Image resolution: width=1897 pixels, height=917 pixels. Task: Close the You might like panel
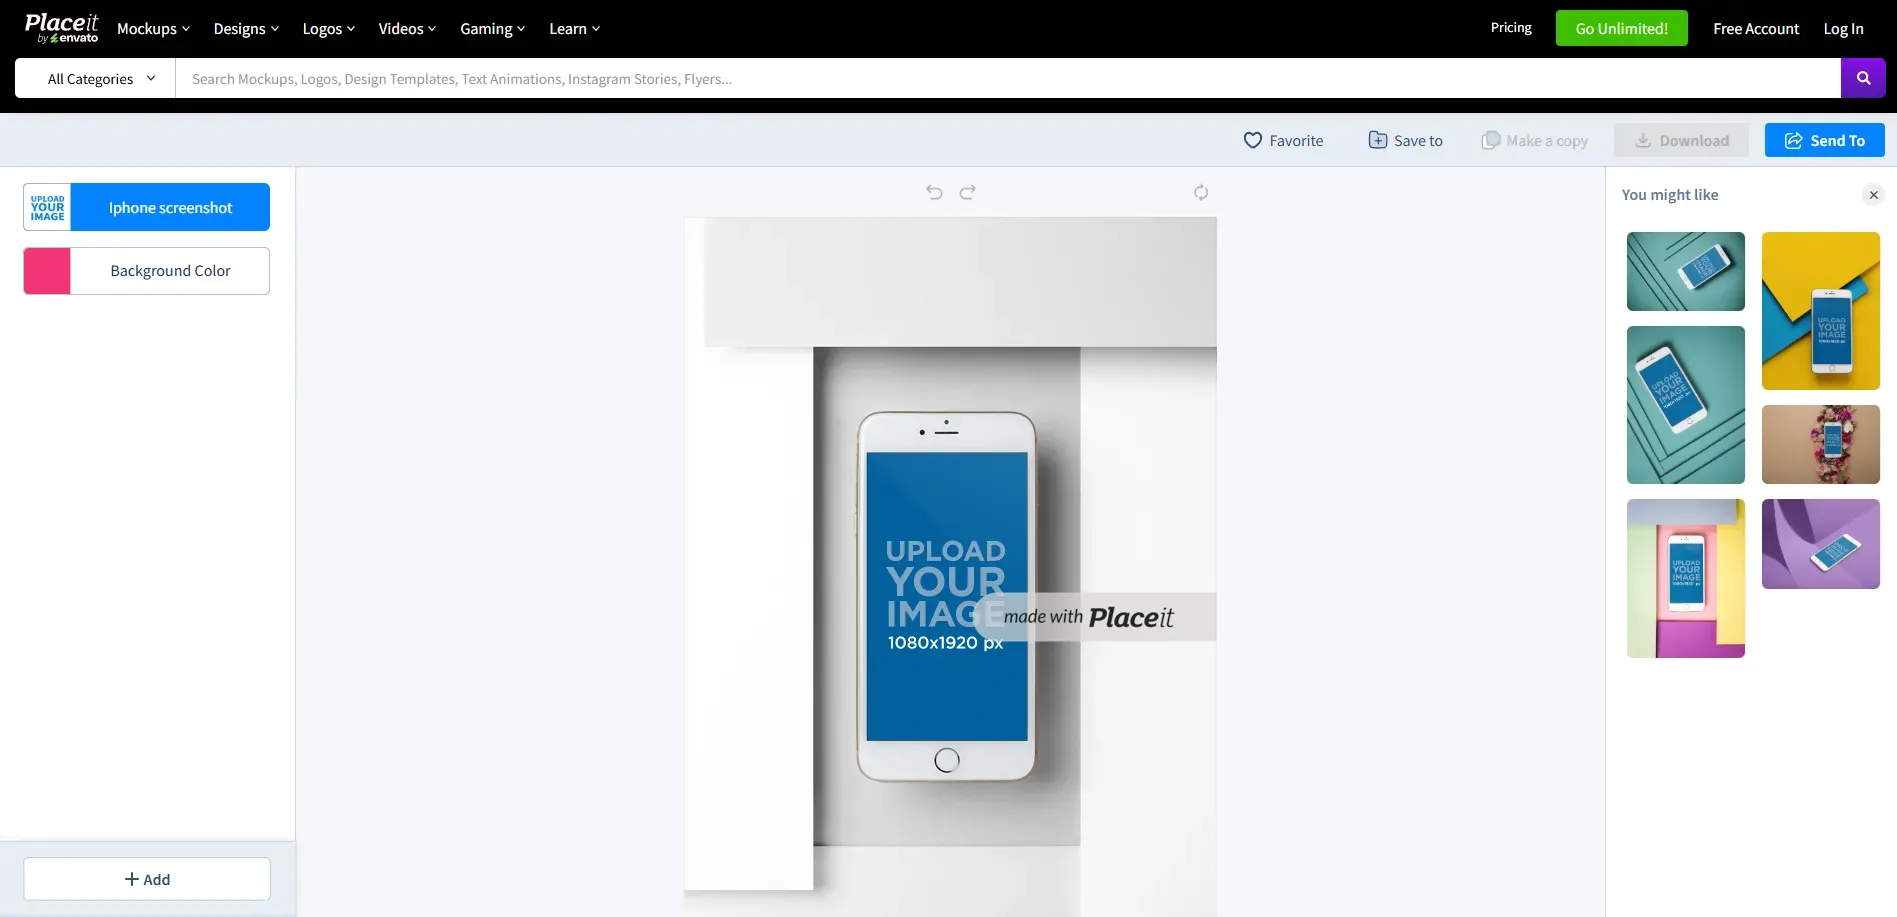pos(1873,195)
